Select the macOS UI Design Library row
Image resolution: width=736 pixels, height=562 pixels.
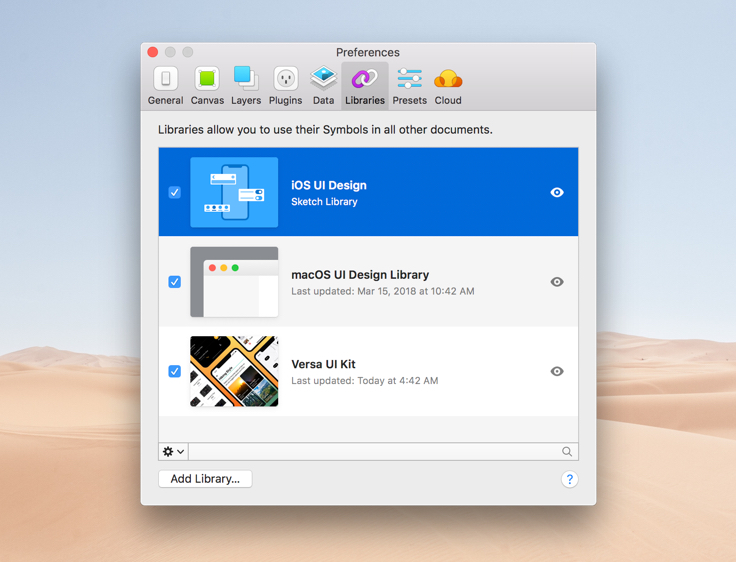coord(400,282)
